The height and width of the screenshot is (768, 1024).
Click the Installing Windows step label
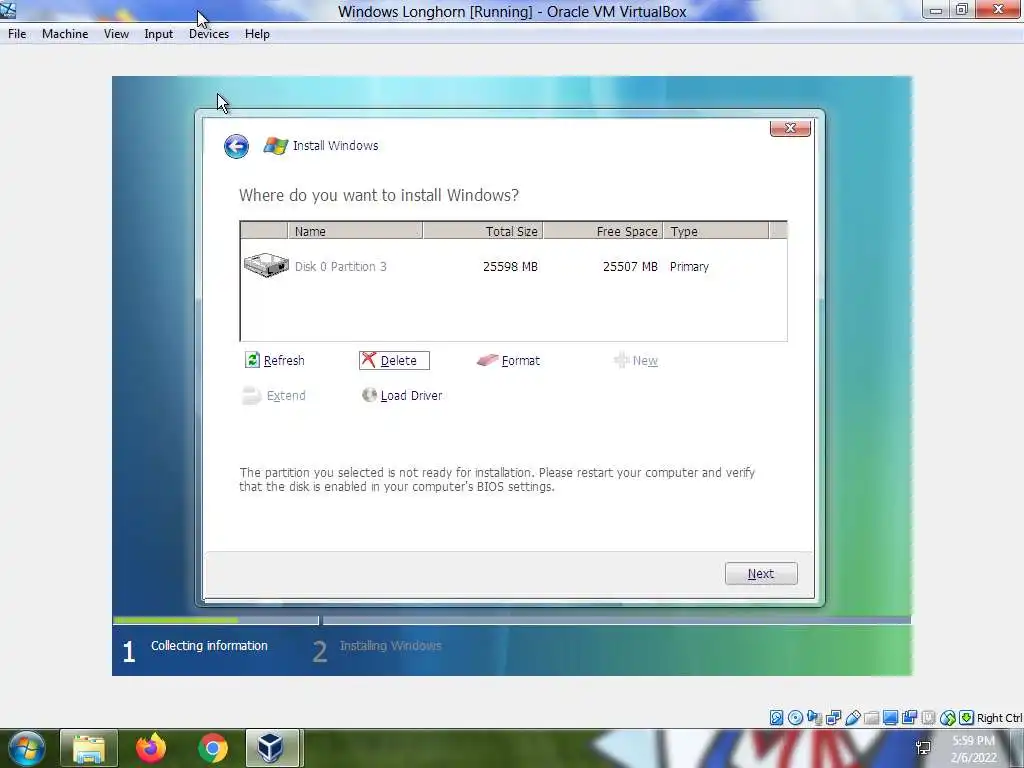391,645
